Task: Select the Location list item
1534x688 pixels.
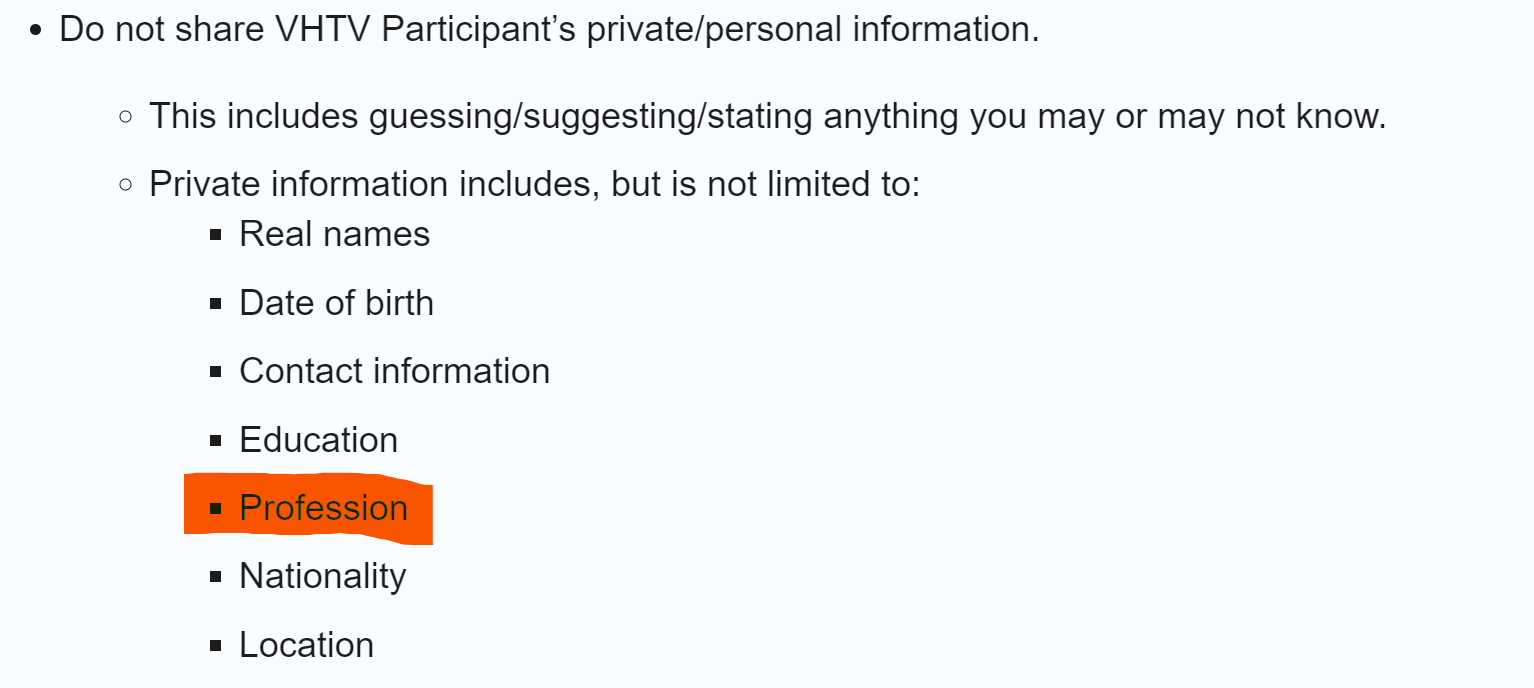Action: click(x=306, y=645)
